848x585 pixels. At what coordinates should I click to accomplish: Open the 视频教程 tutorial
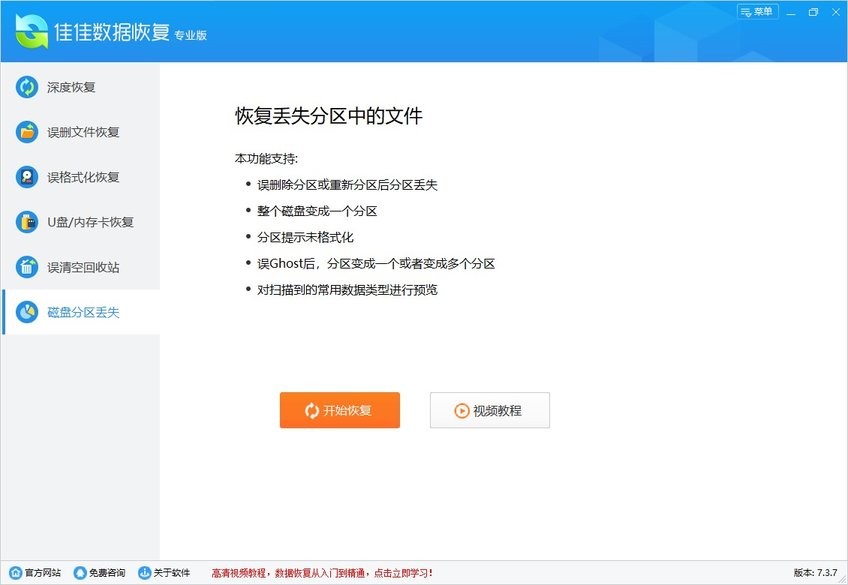[x=490, y=410]
